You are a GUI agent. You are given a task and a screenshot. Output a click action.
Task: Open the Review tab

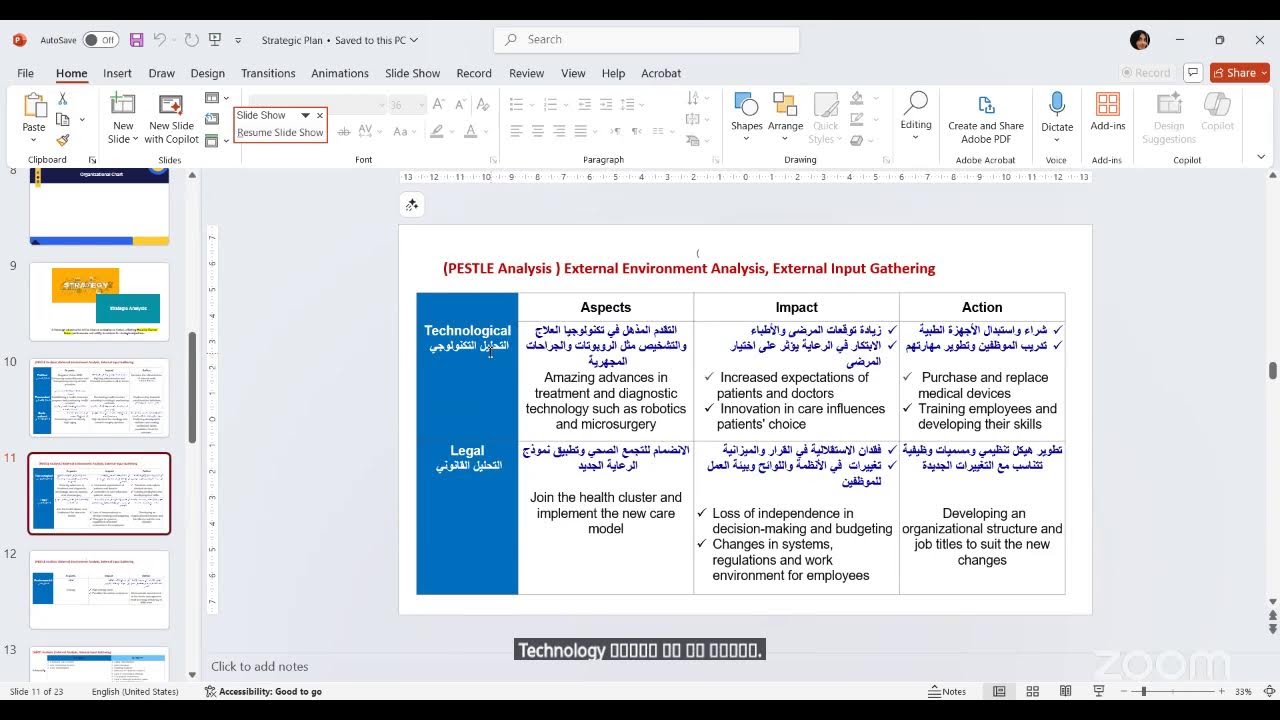click(526, 73)
